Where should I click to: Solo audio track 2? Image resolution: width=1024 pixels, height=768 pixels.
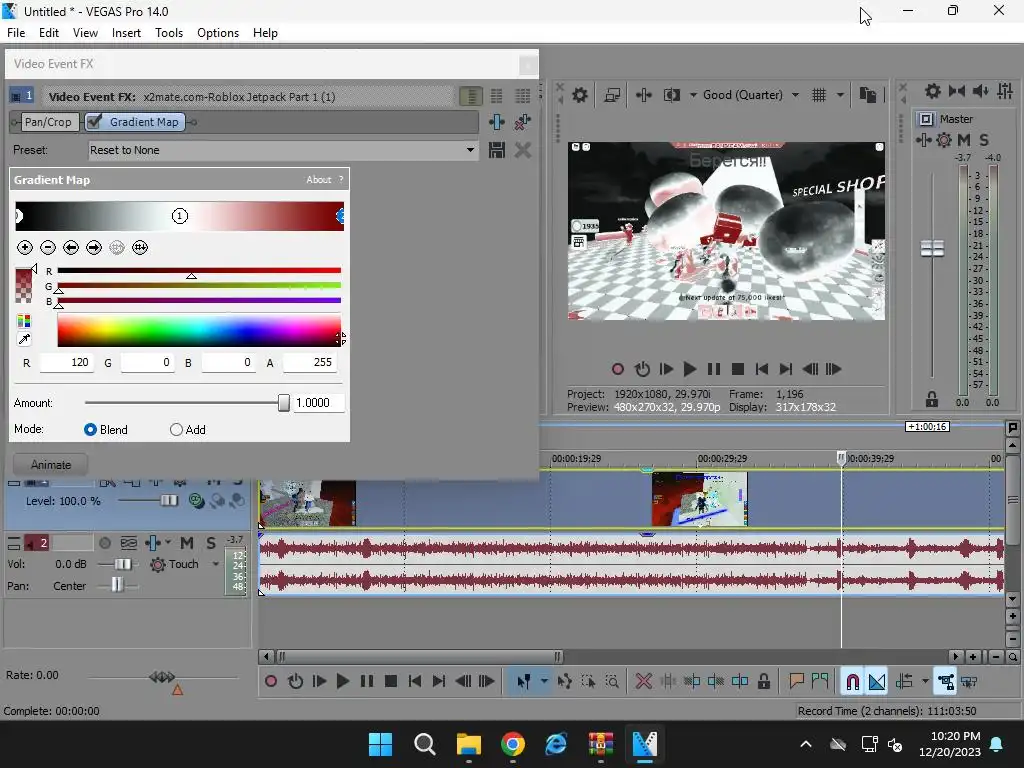click(211, 543)
